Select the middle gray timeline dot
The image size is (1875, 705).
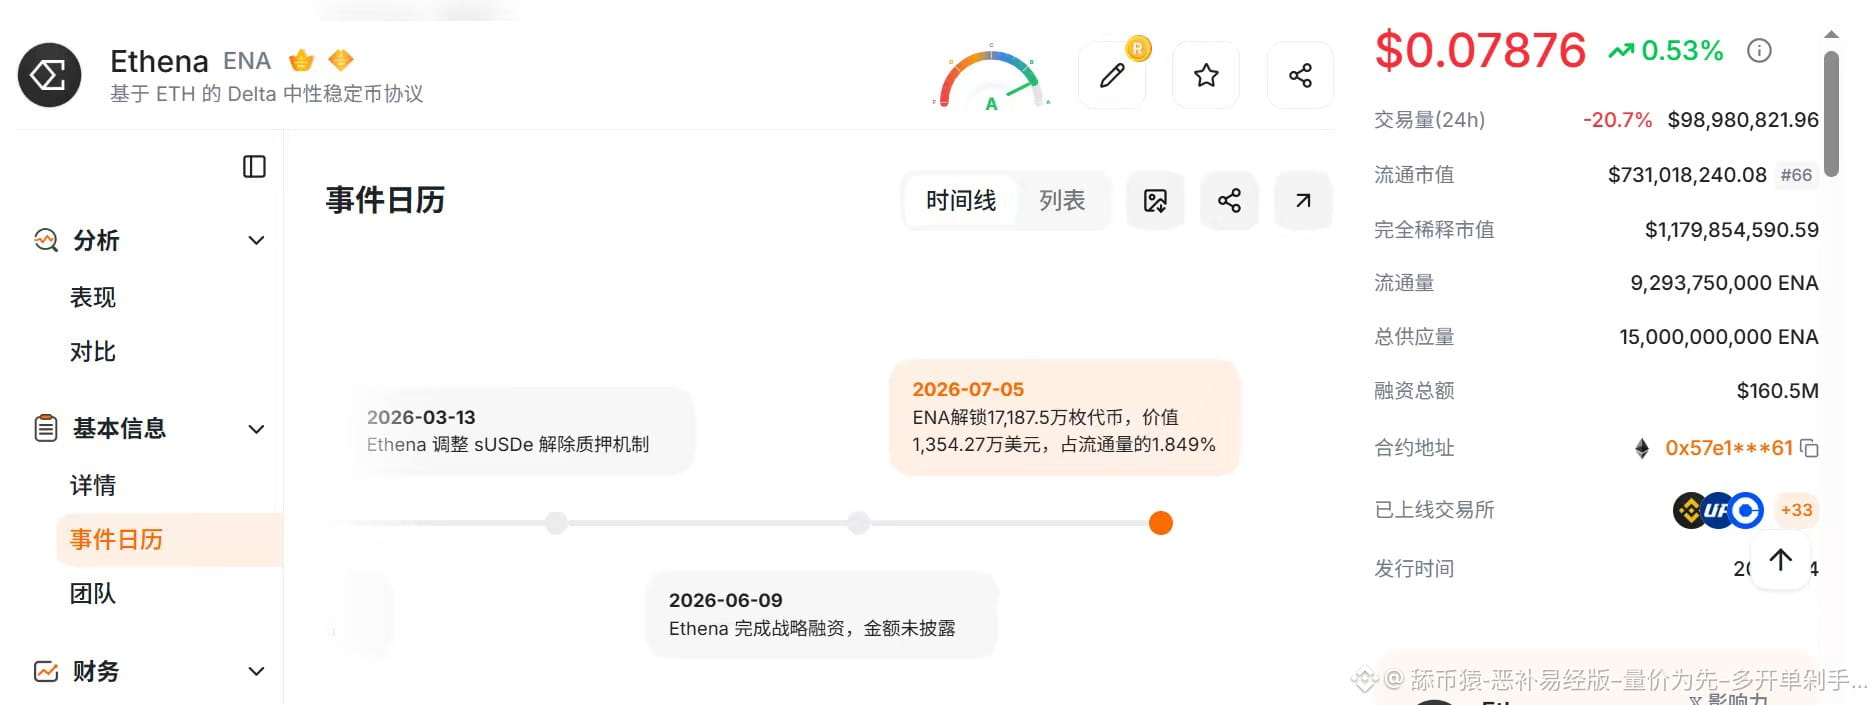pyautogui.click(x=858, y=523)
